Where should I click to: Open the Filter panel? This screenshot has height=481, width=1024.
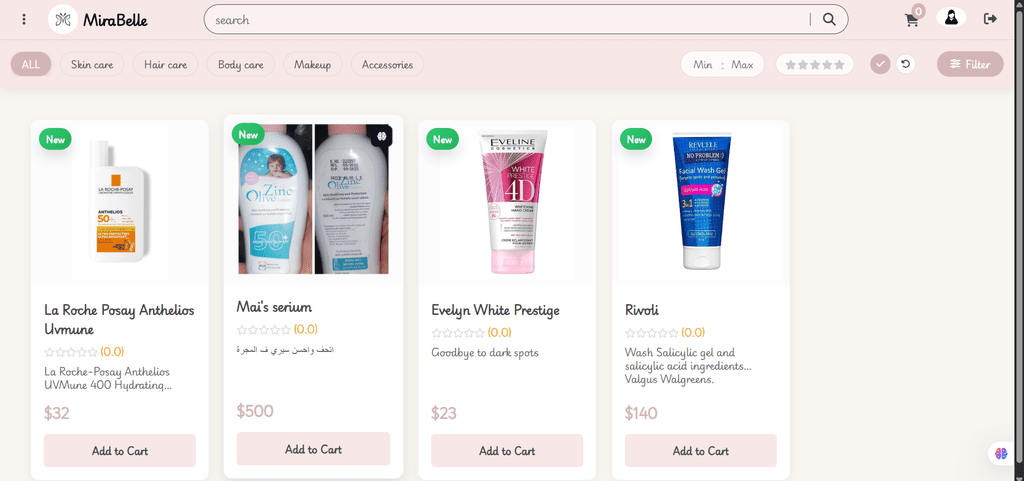(x=970, y=64)
